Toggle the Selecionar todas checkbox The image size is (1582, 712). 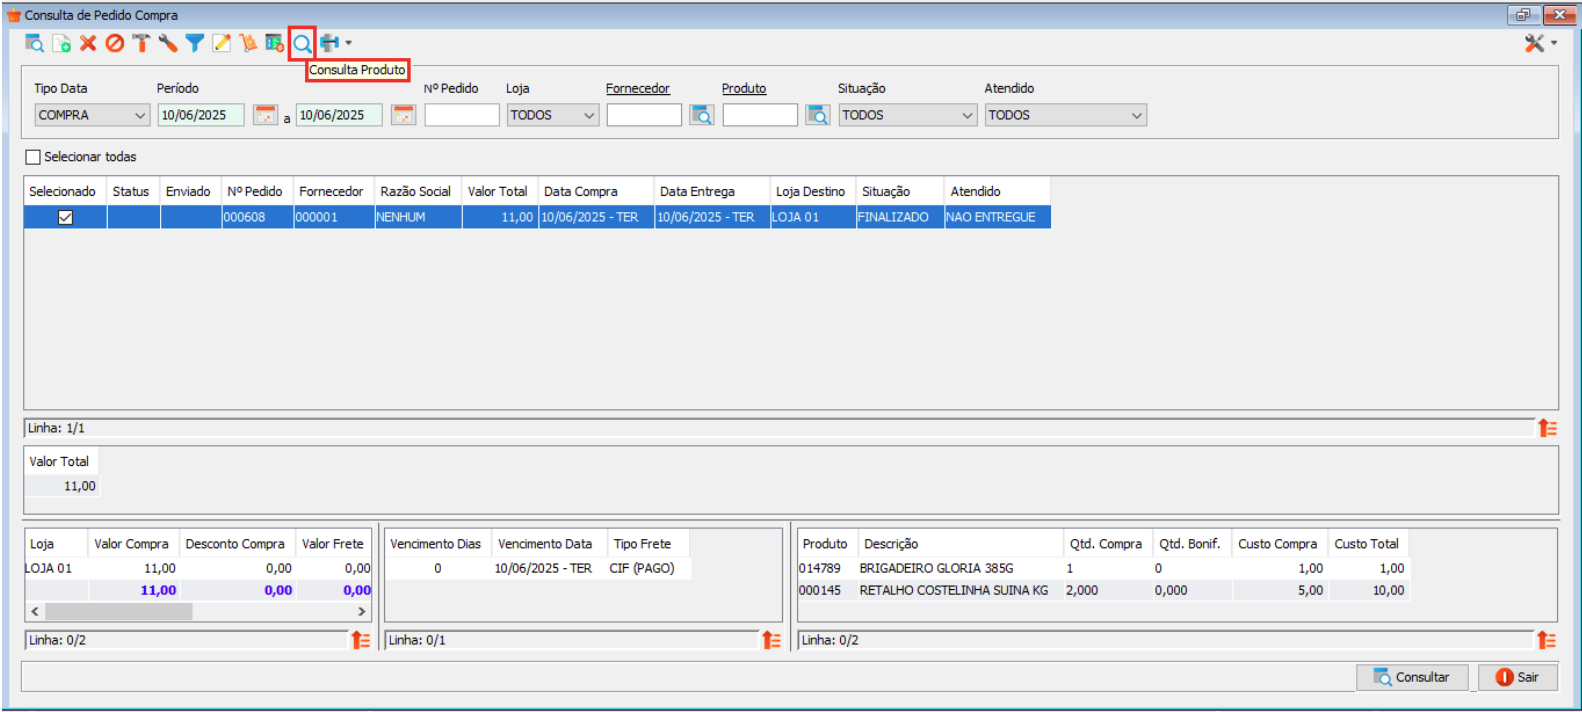[34, 157]
